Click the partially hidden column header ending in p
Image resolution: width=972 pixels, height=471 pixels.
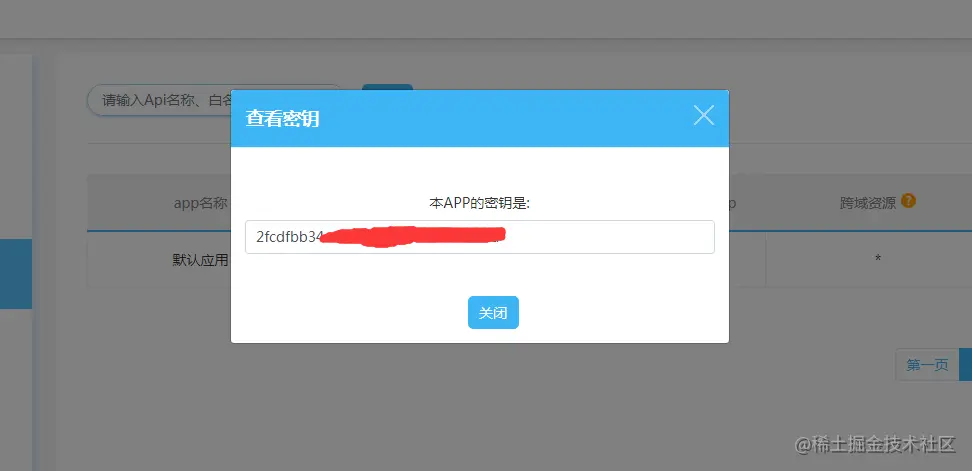[733, 203]
